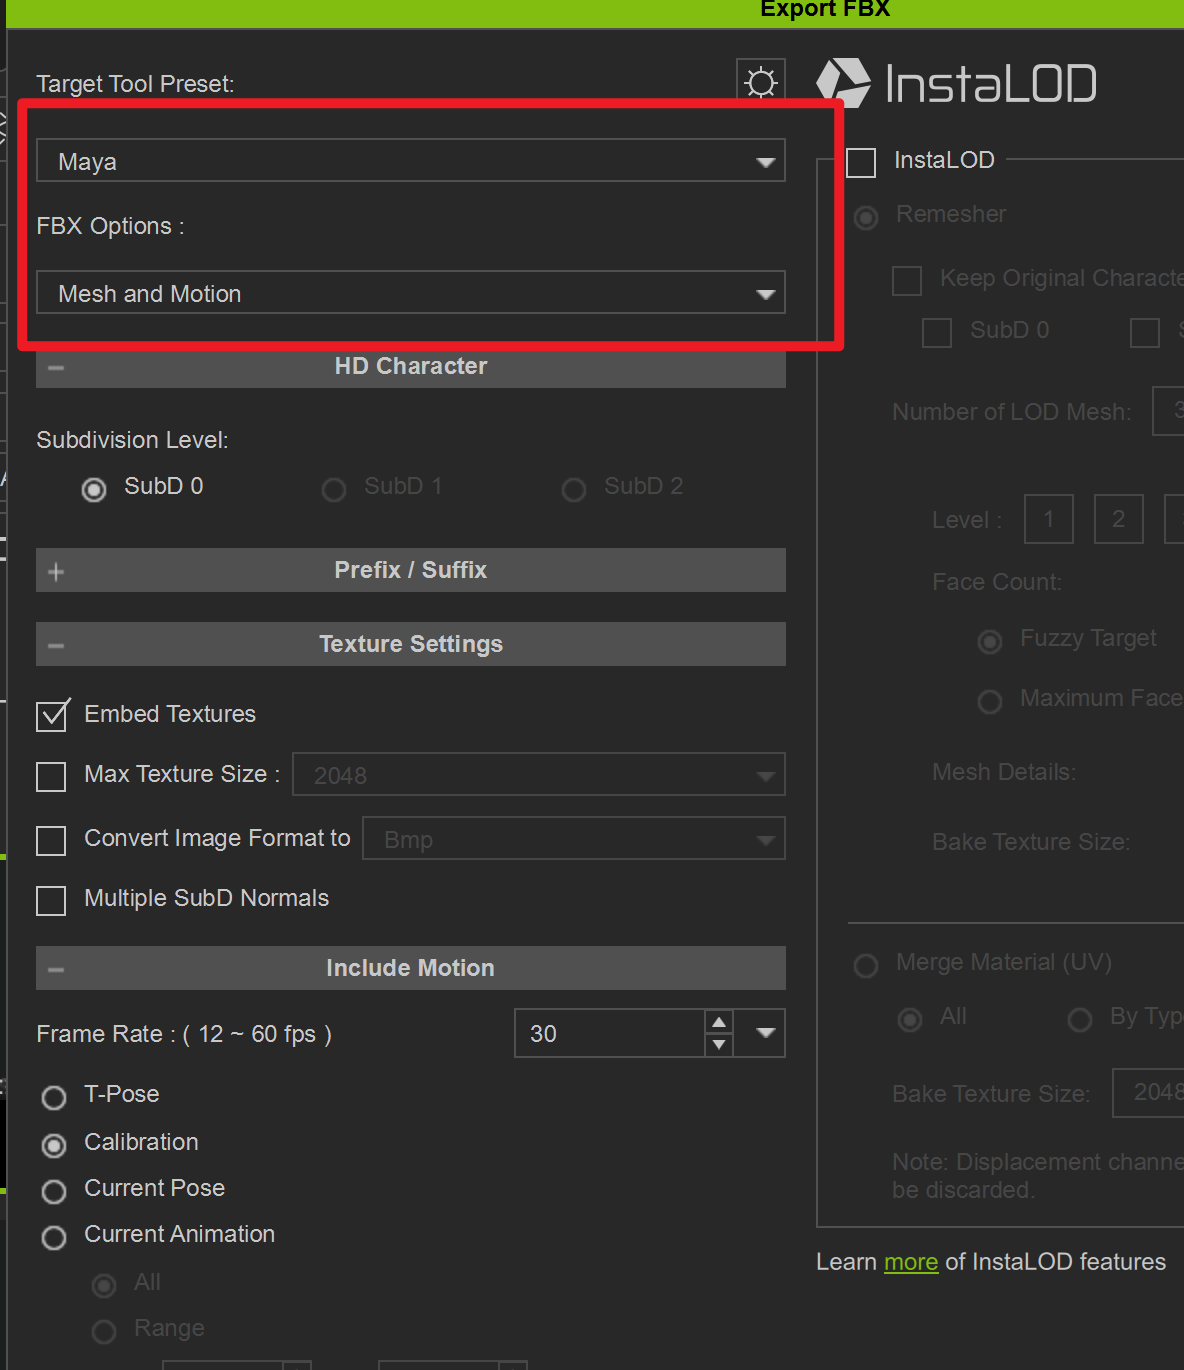Viewport: 1184px width, 1370px height.
Task: Open the 'more' InstaLOD features link
Action: click(910, 1262)
